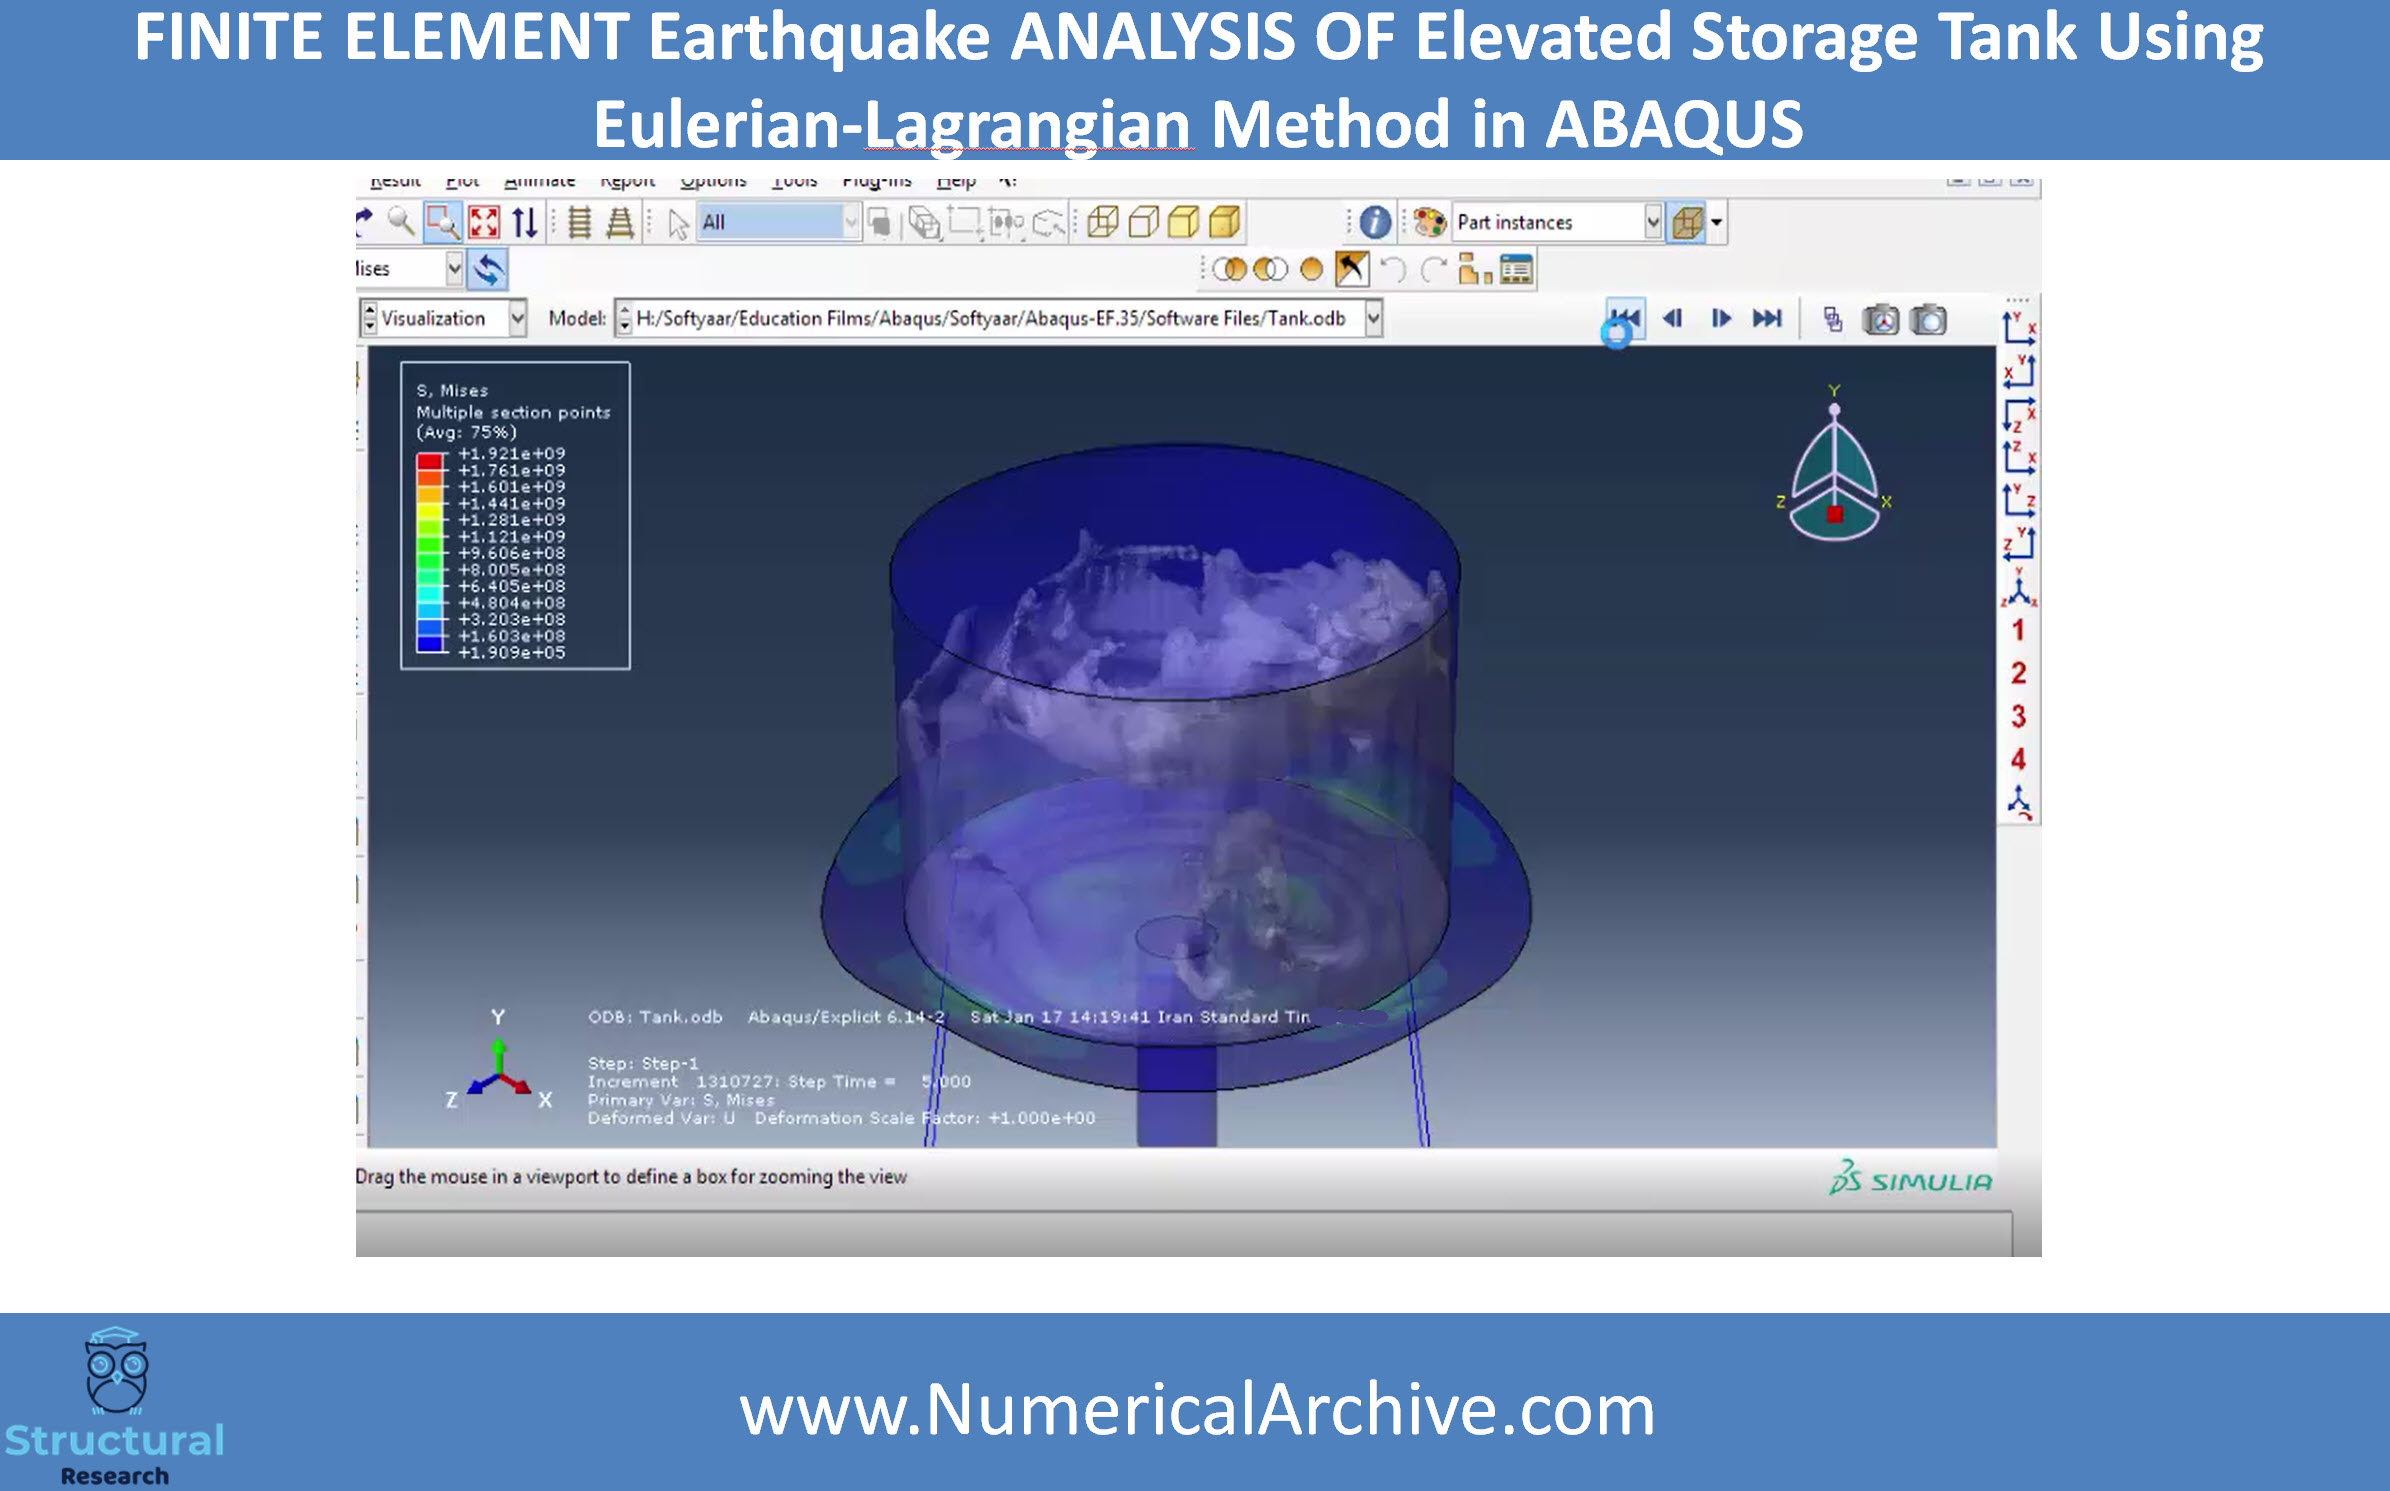The height and width of the screenshot is (1491, 2390).
Task: Turn perspective on (converging lines icon)
Action: [x=620, y=221]
